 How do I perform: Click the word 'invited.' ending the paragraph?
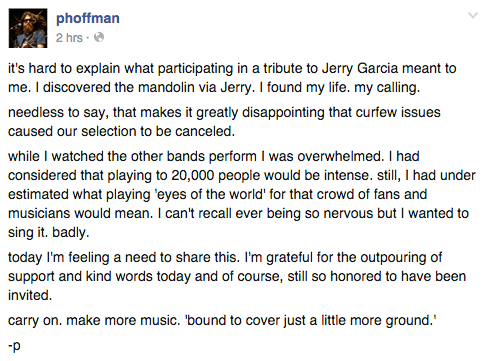[30, 295]
